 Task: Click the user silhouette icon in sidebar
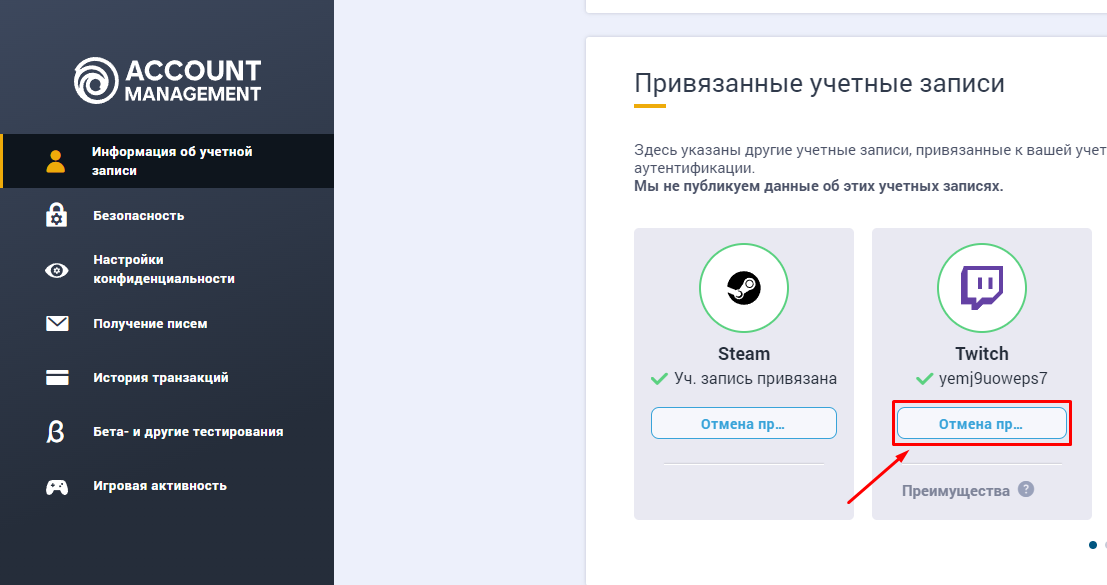click(57, 161)
